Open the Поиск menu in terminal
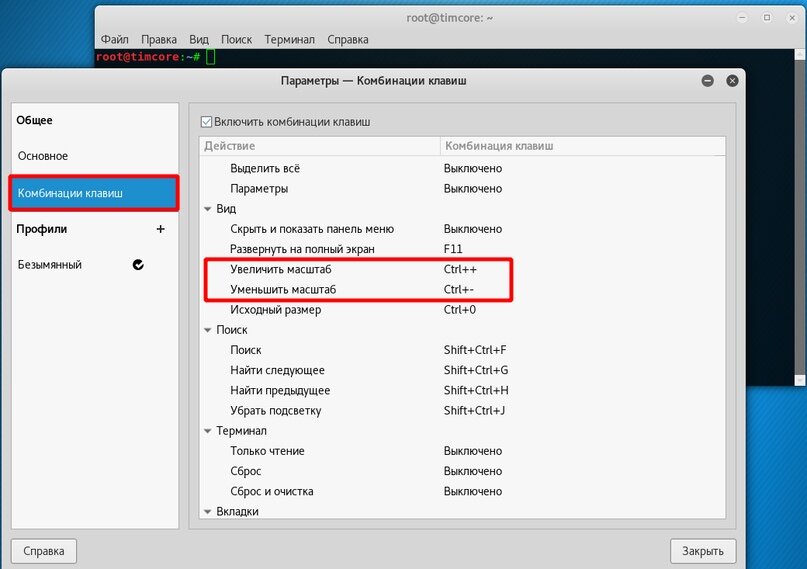This screenshot has width=807, height=569. pos(236,40)
